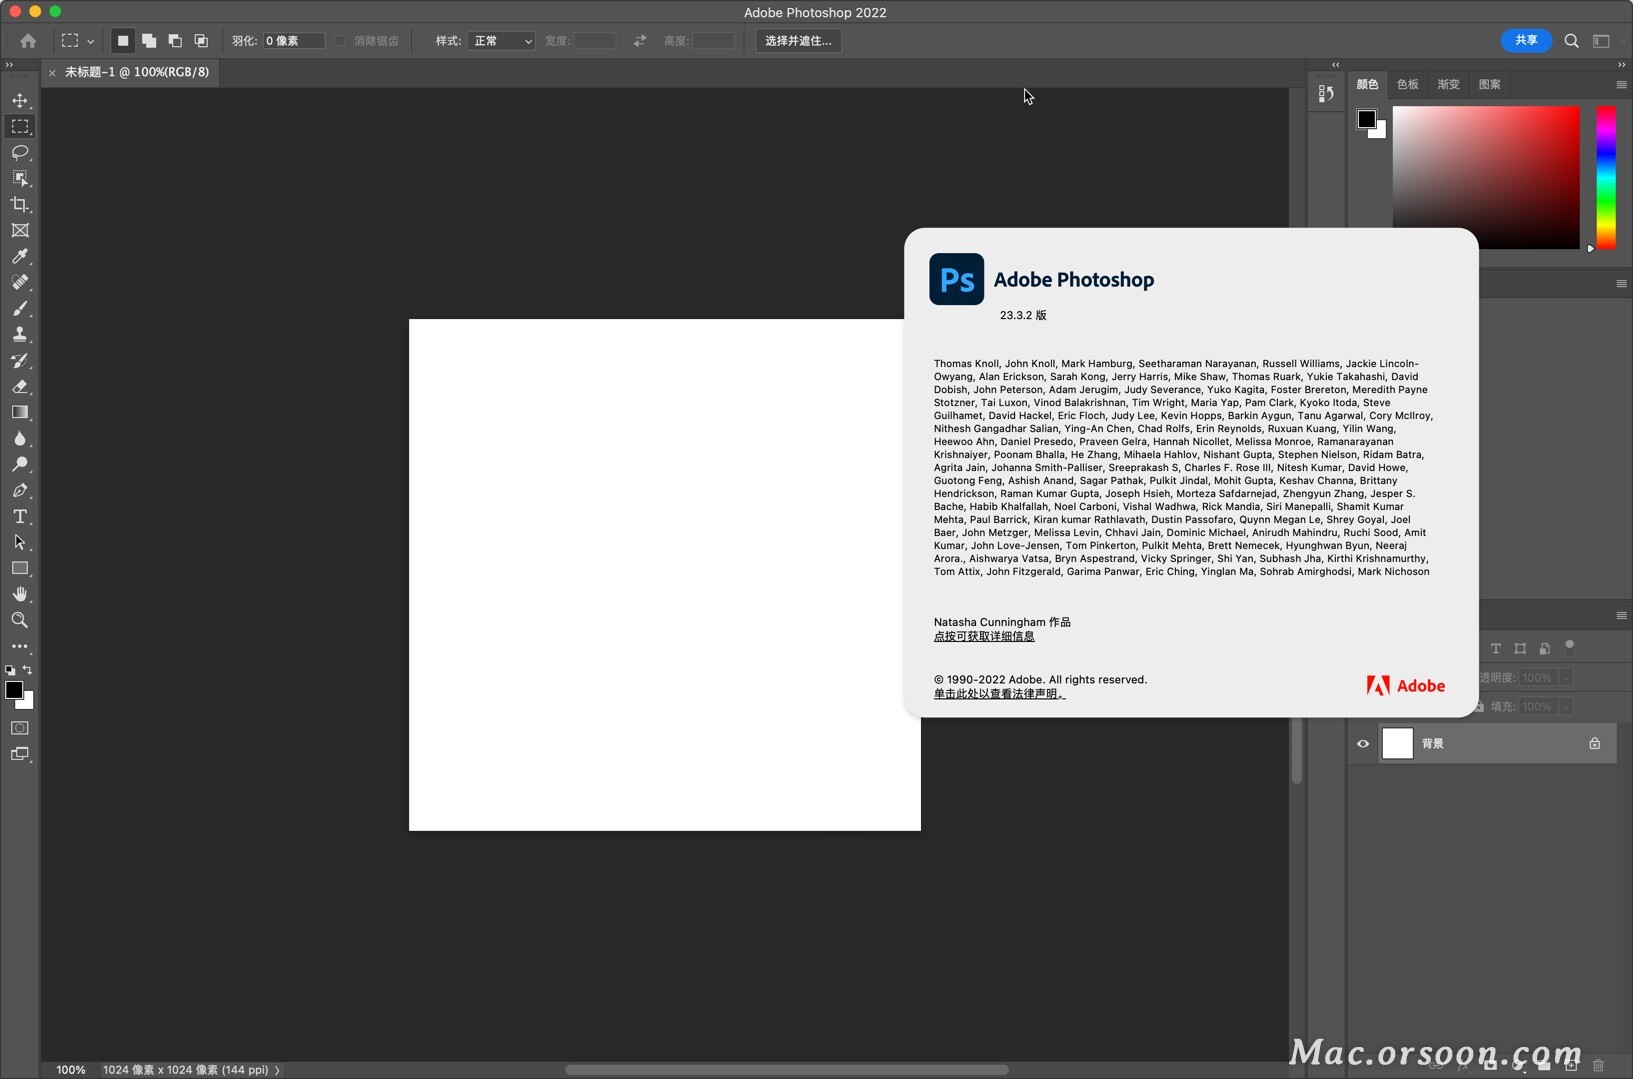
Task: Open the 单击此处以查看法律声明 legal link
Action: [x=1000, y=693]
